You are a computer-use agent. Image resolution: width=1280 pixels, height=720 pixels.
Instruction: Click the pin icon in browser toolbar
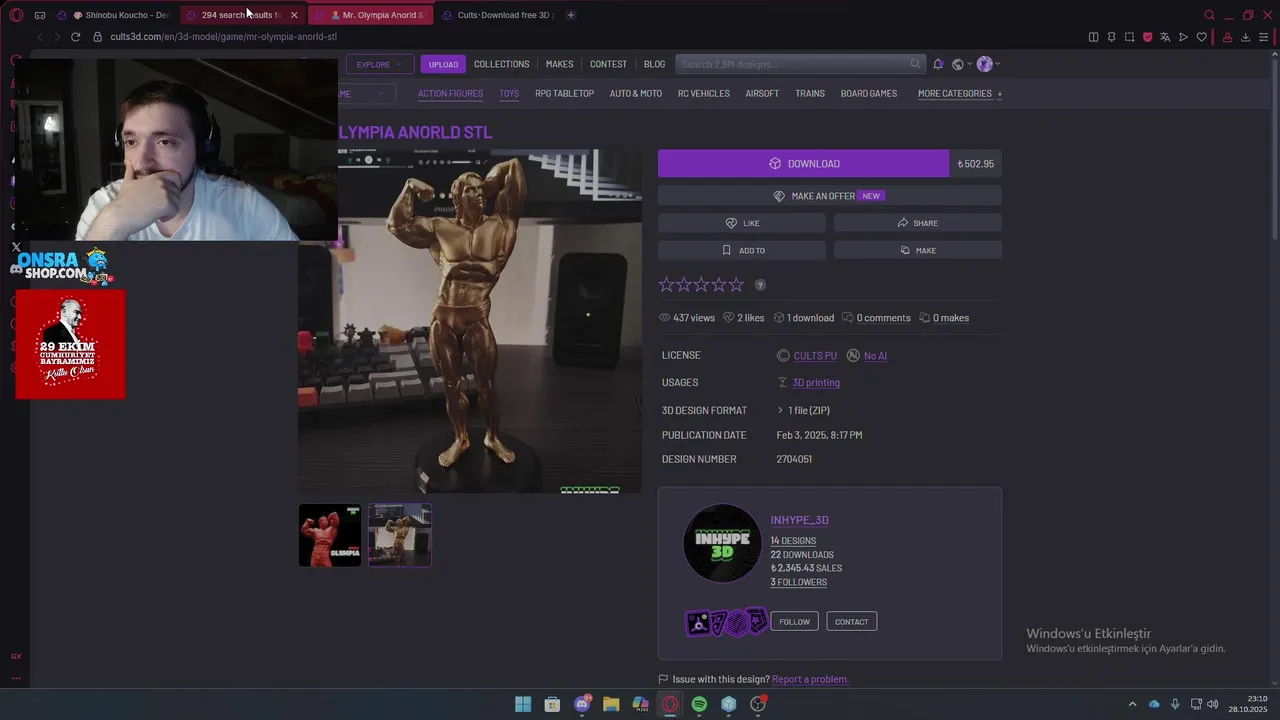[1111, 37]
